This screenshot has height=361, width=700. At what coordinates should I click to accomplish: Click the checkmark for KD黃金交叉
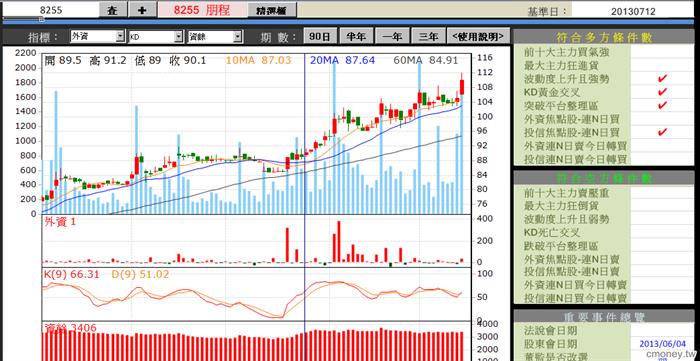point(662,92)
